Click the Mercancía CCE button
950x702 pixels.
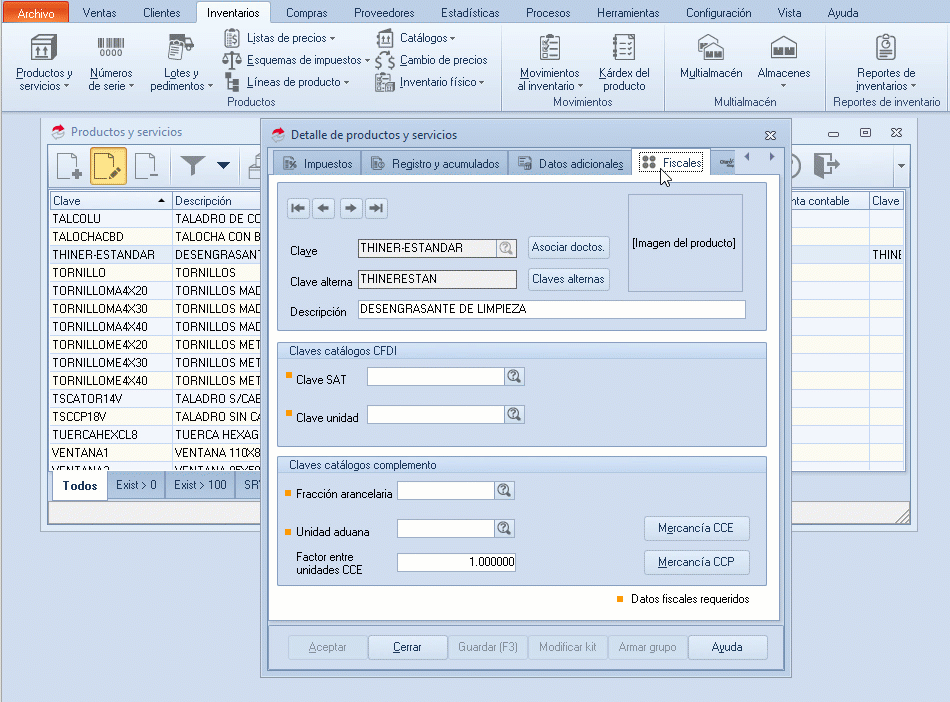696,529
